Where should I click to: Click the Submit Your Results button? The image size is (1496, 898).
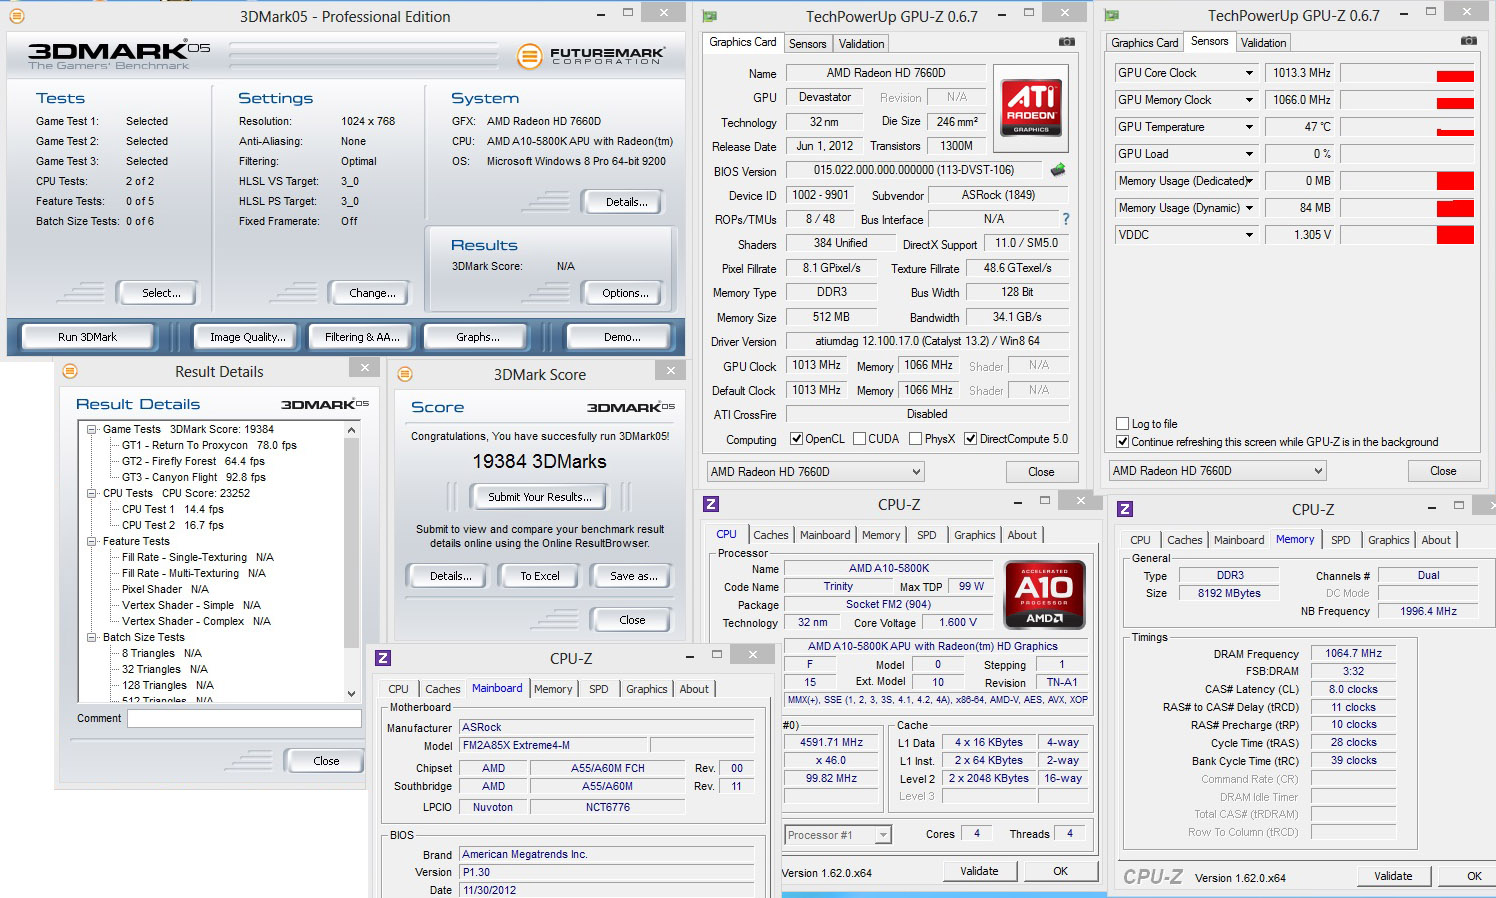pos(539,497)
